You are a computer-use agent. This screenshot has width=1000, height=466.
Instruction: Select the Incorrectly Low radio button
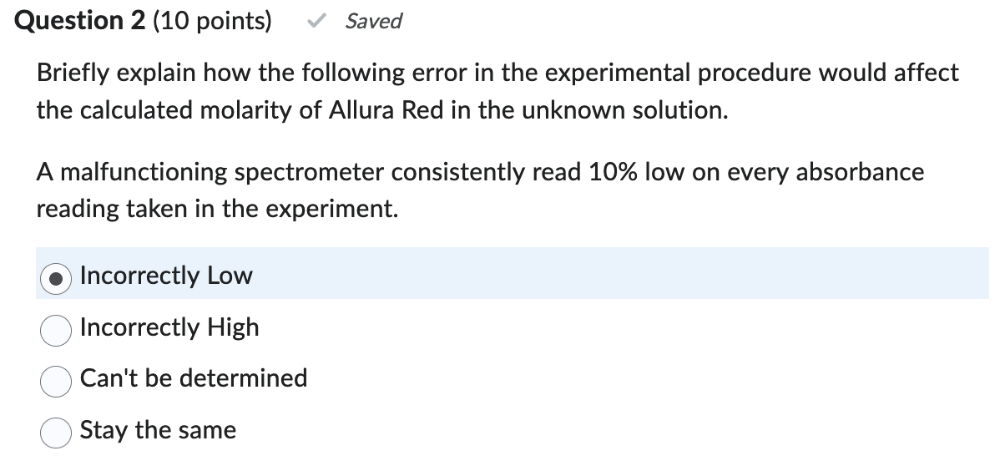click(x=56, y=276)
